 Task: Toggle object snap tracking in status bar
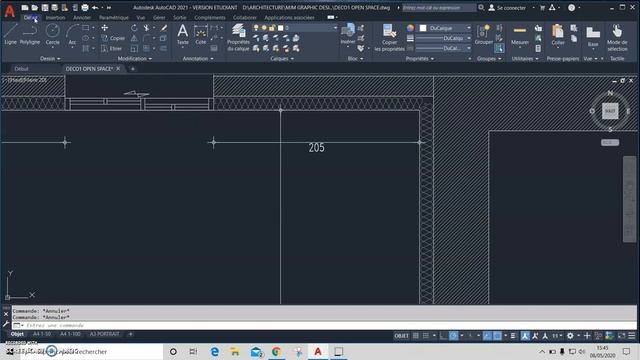487,336
